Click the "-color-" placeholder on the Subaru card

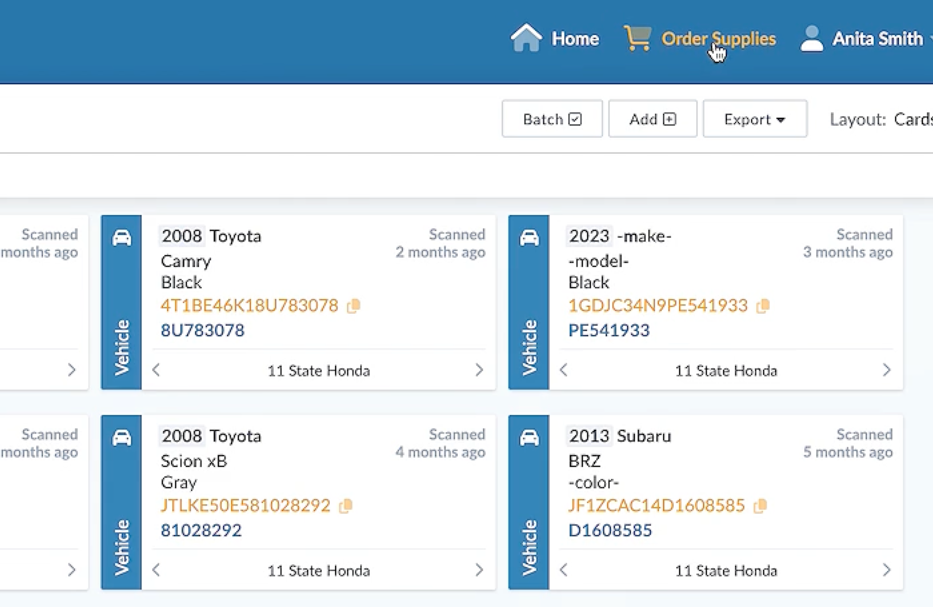593,483
